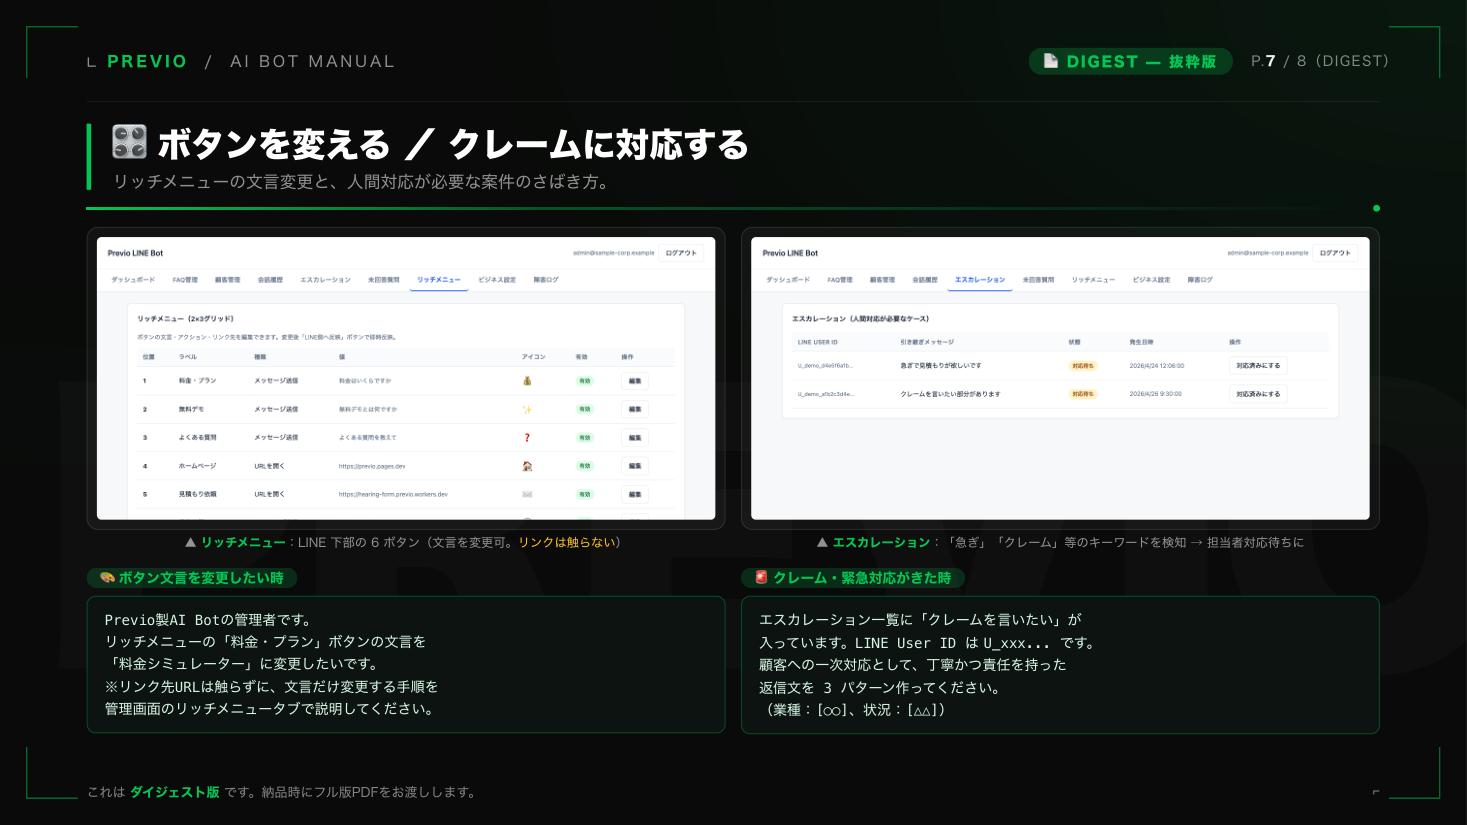Click 編集 button for 無料デモ row
Viewport: 1467px width, 825px height.
[x=635, y=409]
